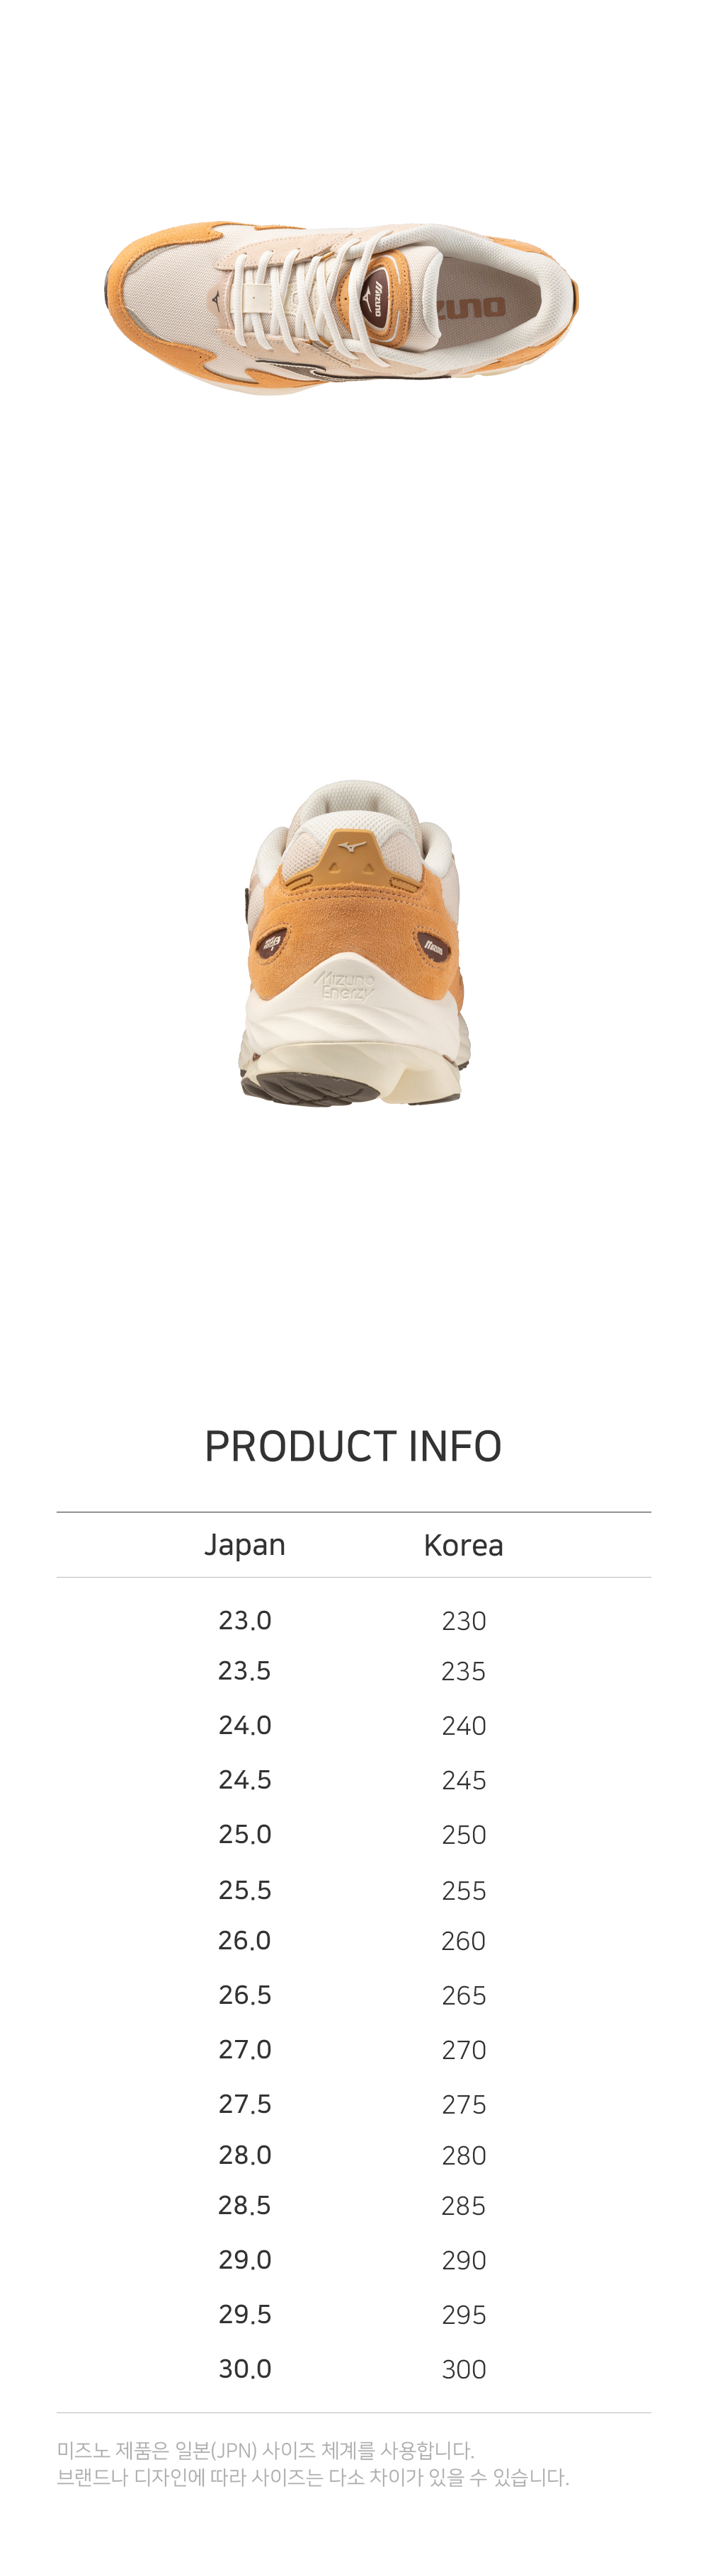Select the Korea column header
The image size is (708, 2576).
coord(463,1545)
